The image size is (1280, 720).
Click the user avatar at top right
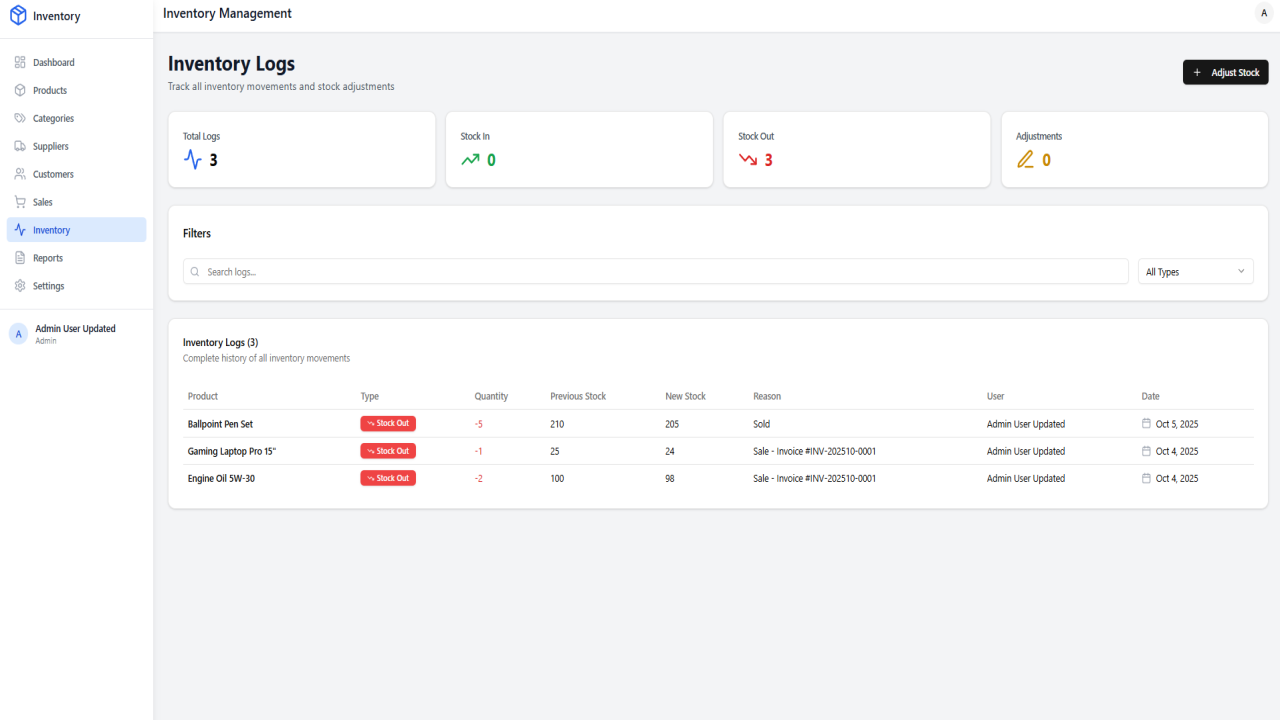1264,13
